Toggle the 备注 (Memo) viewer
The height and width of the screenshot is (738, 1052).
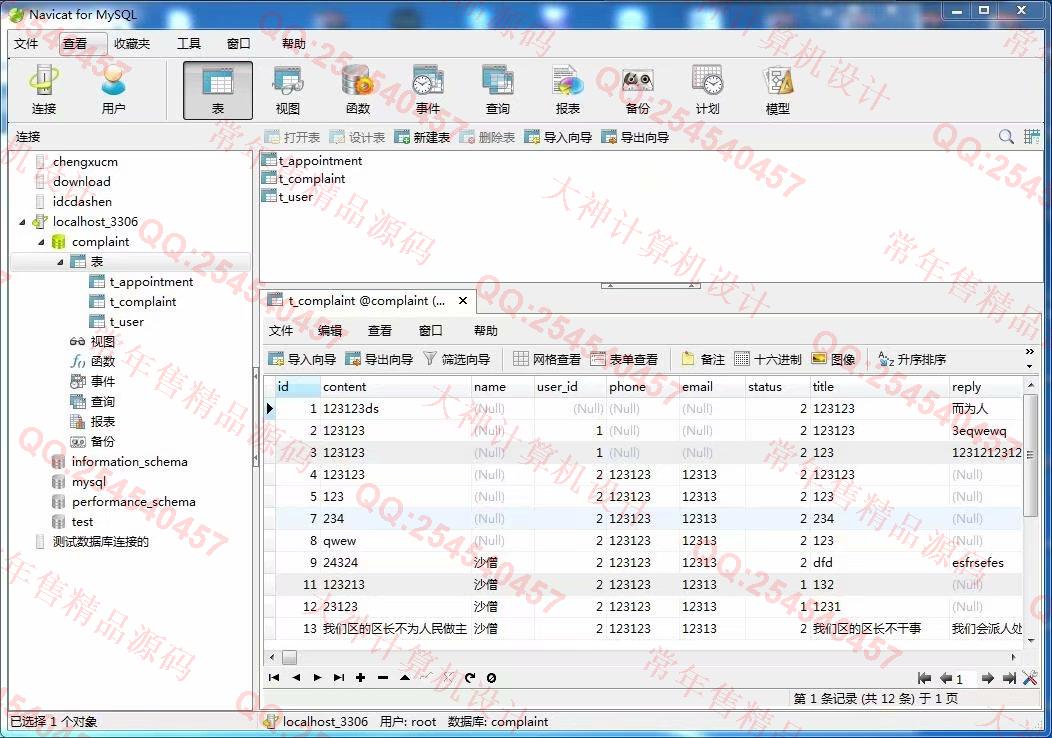point(703,359)
